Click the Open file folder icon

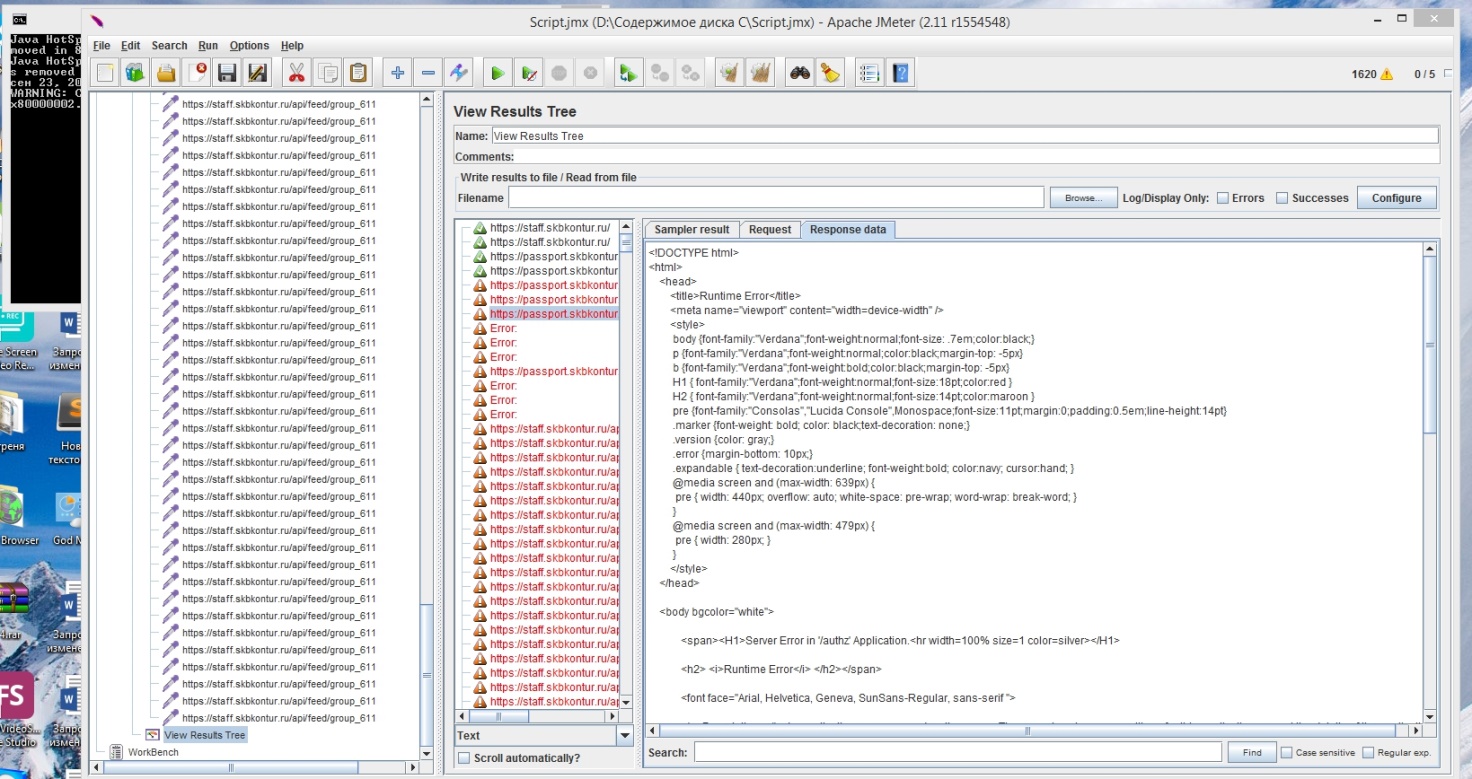166,72
